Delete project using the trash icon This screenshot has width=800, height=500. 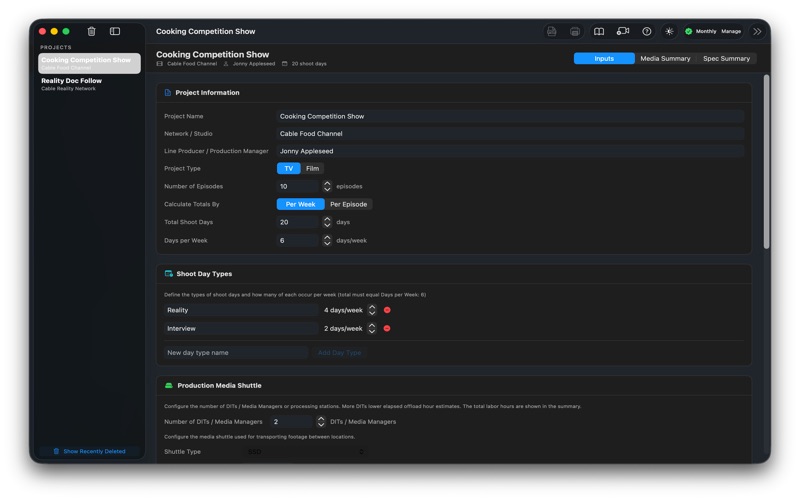click(x=91, y=31)
